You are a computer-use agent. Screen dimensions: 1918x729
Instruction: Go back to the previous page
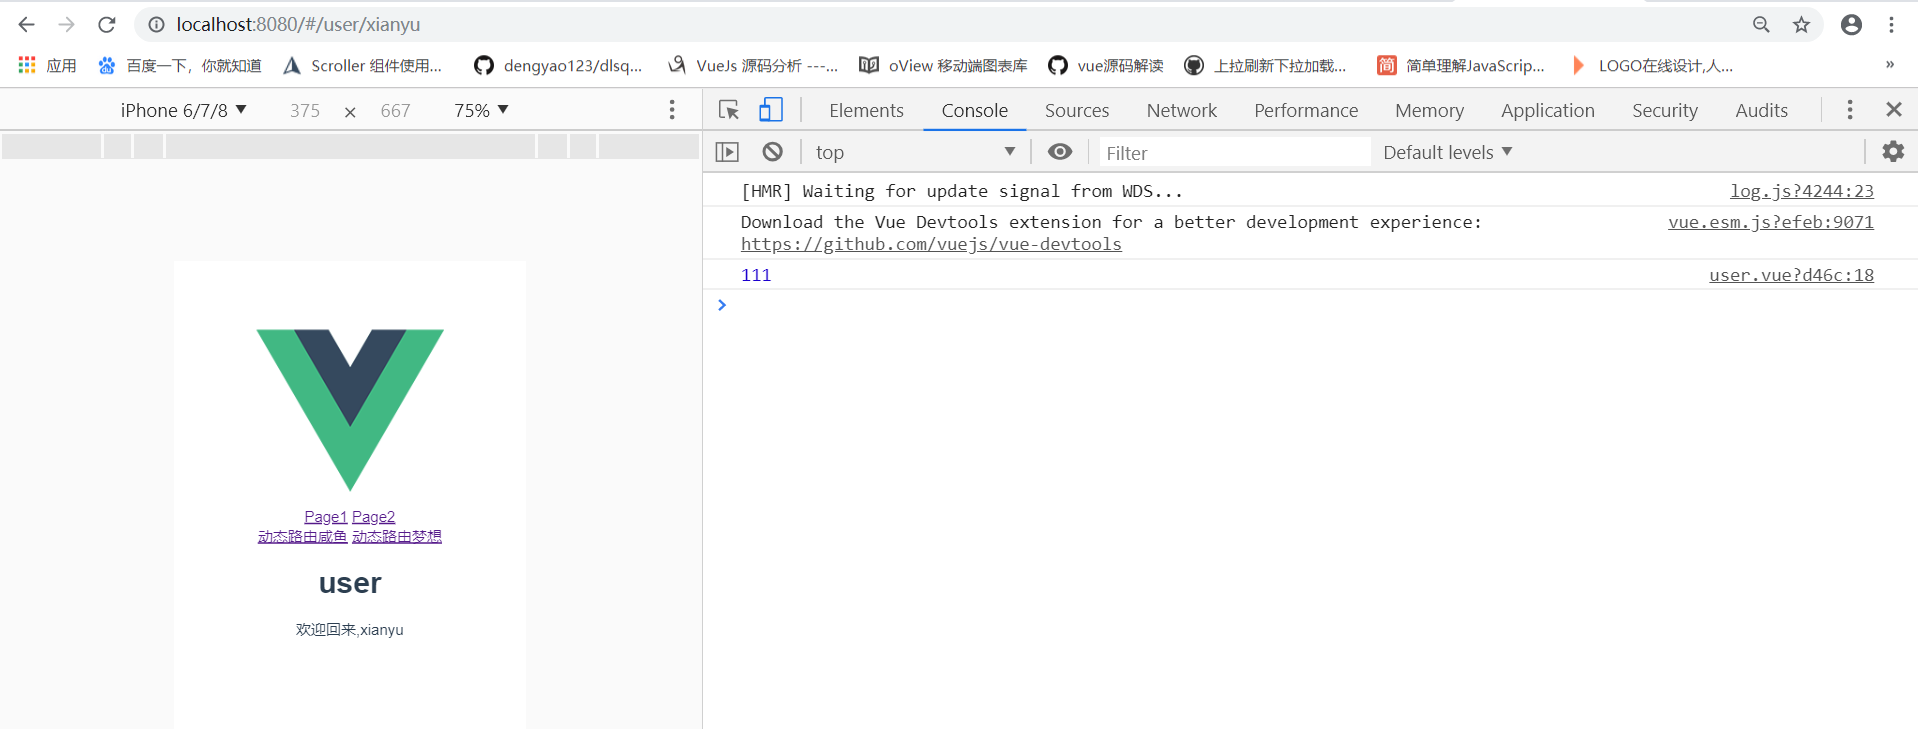(x=27, y=24)
